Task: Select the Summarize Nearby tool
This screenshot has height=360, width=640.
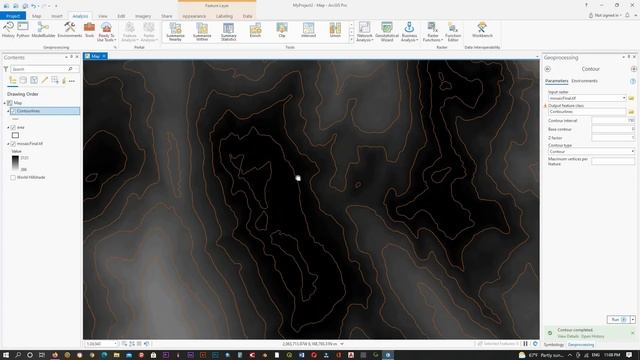Action: pos(176,32)
